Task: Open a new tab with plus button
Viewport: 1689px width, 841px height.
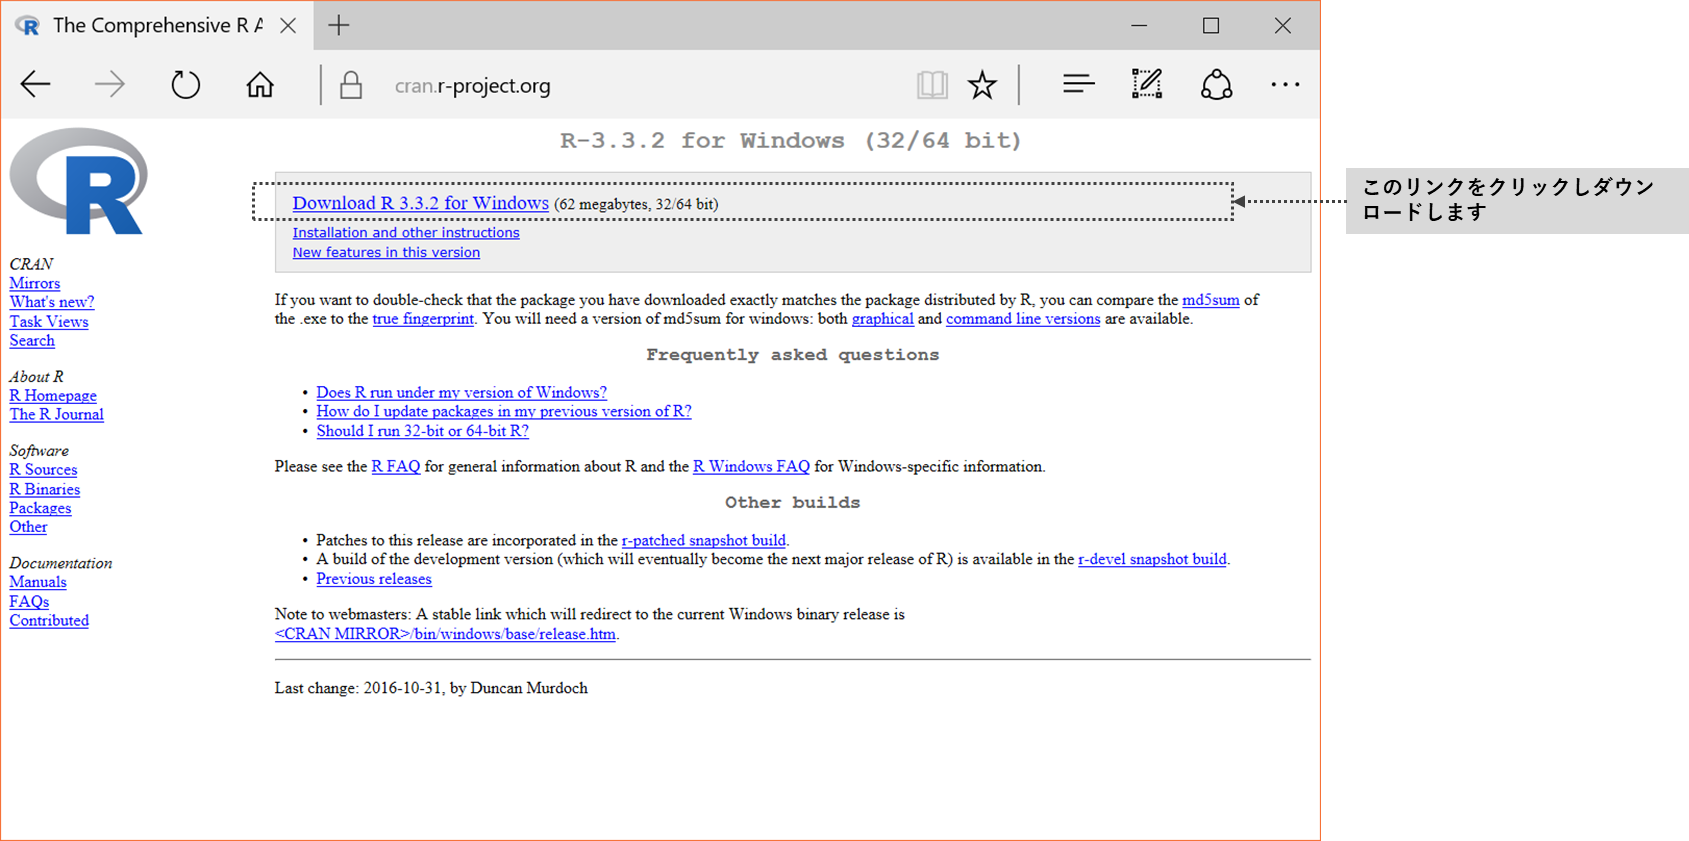Action: pos(339,26)
